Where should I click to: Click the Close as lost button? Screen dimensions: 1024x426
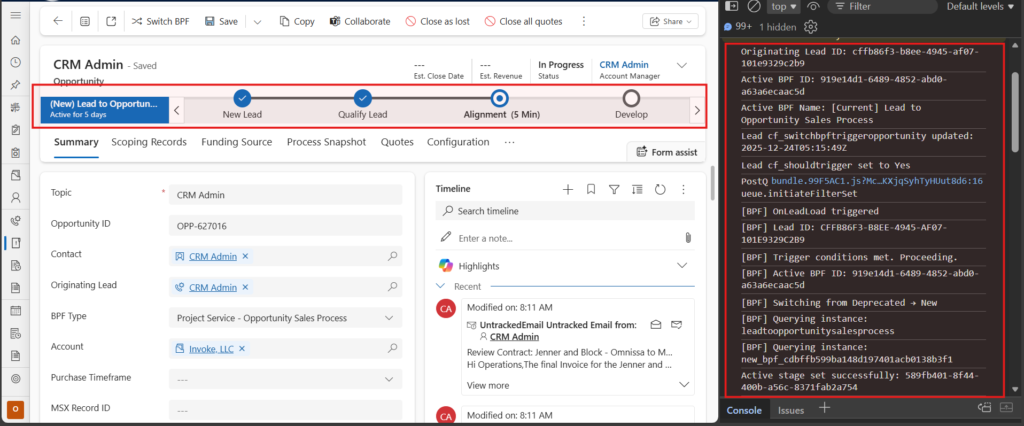pyautogui.click(x=438, y=21)
